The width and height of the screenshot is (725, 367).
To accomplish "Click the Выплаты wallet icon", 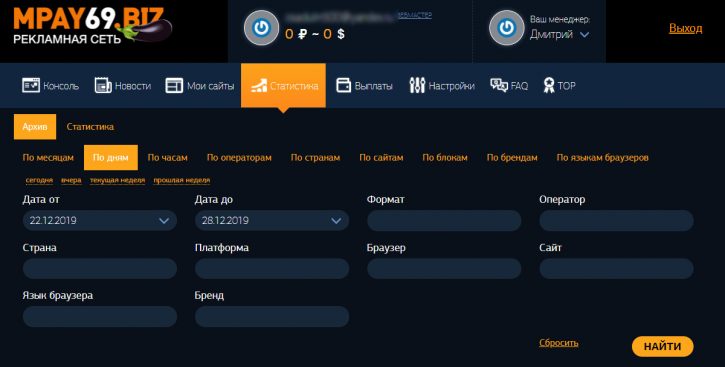I will point(344,86).
